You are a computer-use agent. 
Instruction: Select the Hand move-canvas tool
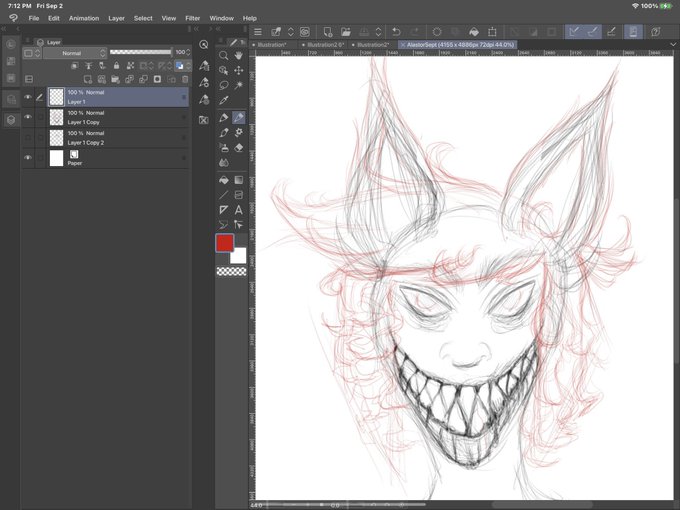coord(239,56)
